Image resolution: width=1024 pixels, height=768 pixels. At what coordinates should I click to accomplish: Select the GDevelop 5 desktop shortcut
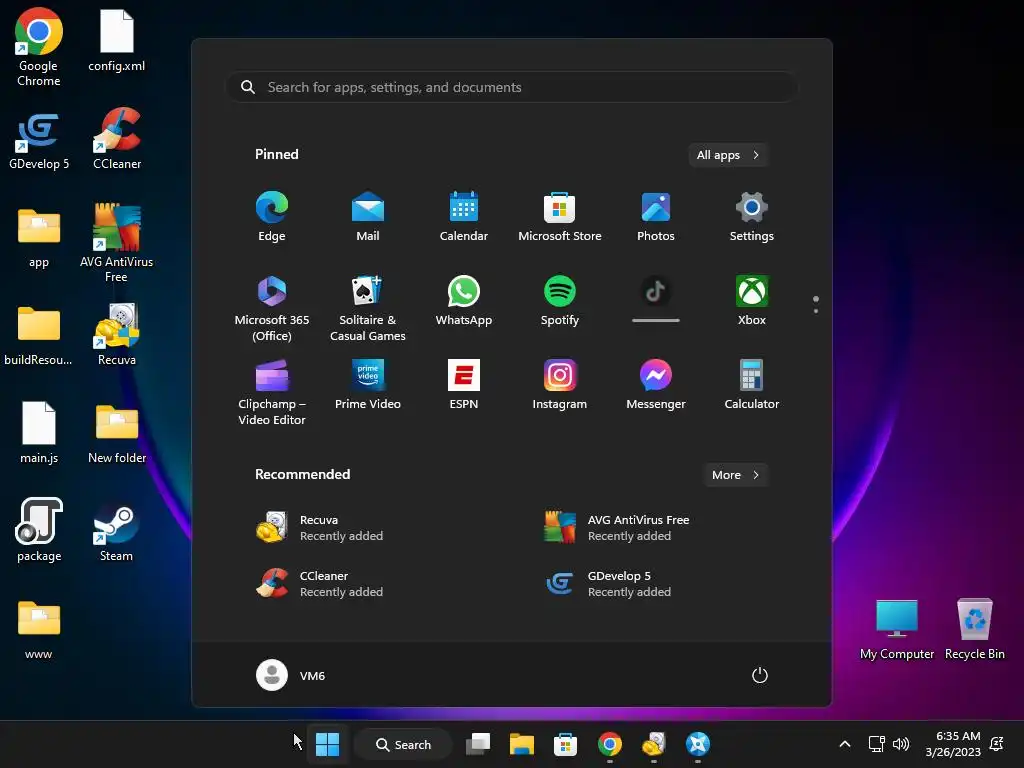coord(39,140)
